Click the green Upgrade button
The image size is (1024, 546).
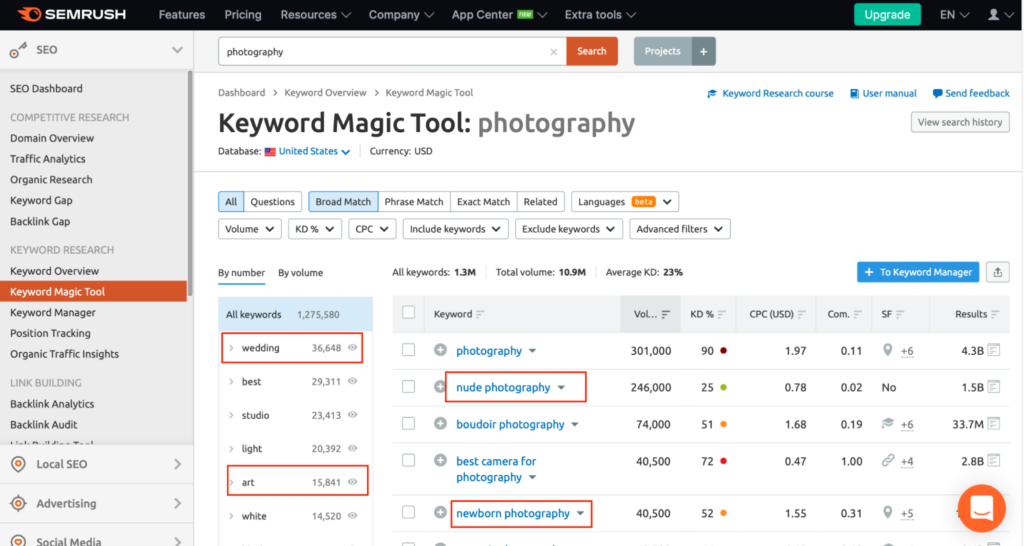[887, 14]
